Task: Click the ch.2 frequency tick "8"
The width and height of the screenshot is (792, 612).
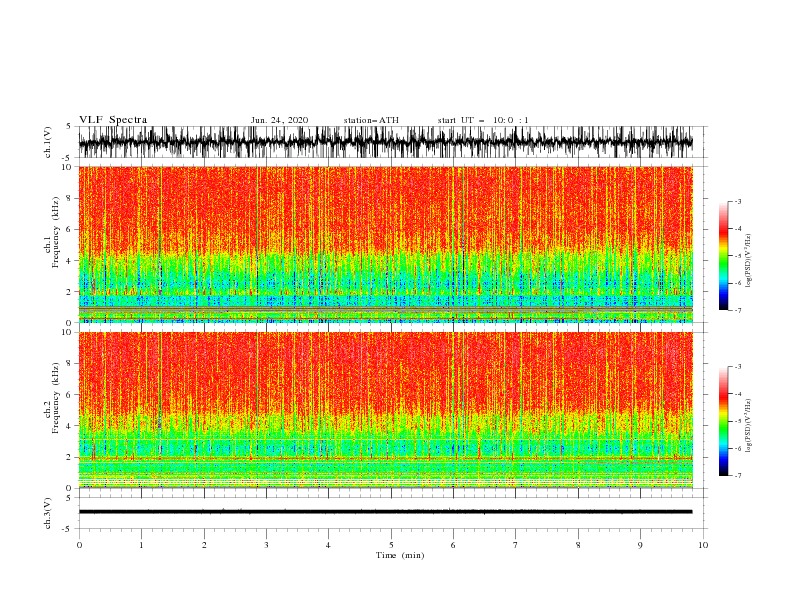Action: pos(70,364)
